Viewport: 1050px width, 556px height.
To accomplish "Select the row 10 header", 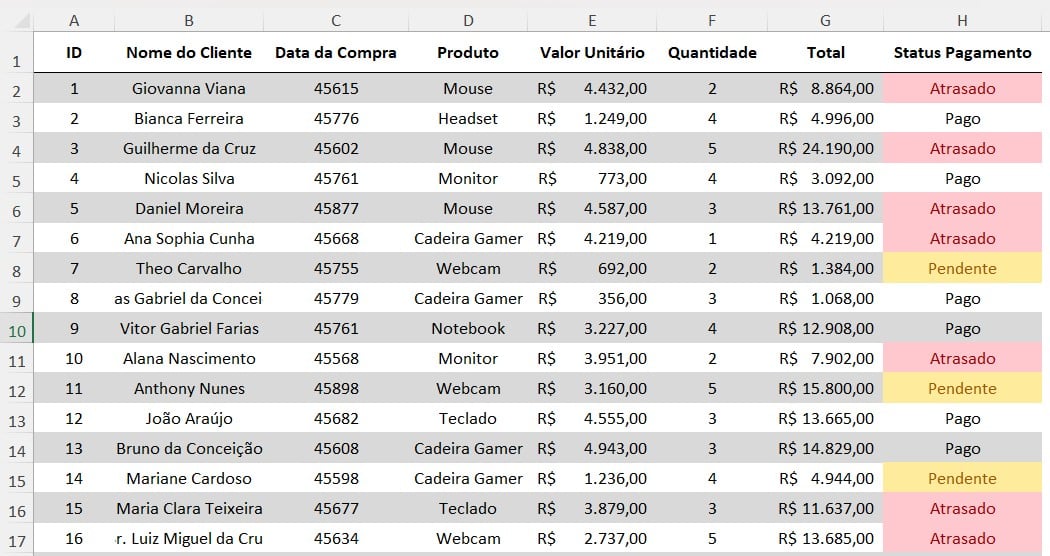I will (16, 329).
